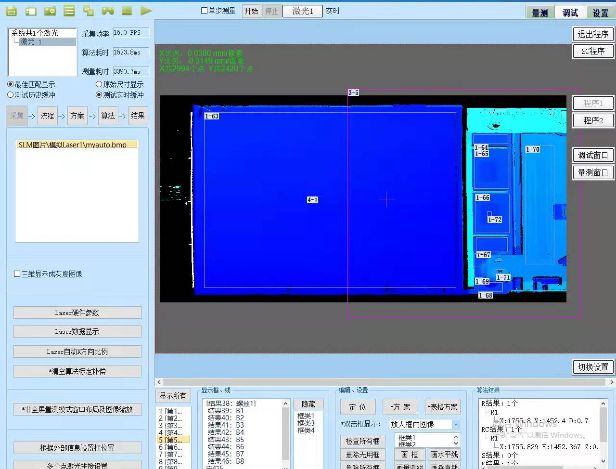Click the 1-68 region label in the image
Viewport: 616px width, 469px height.
[486, 295]
